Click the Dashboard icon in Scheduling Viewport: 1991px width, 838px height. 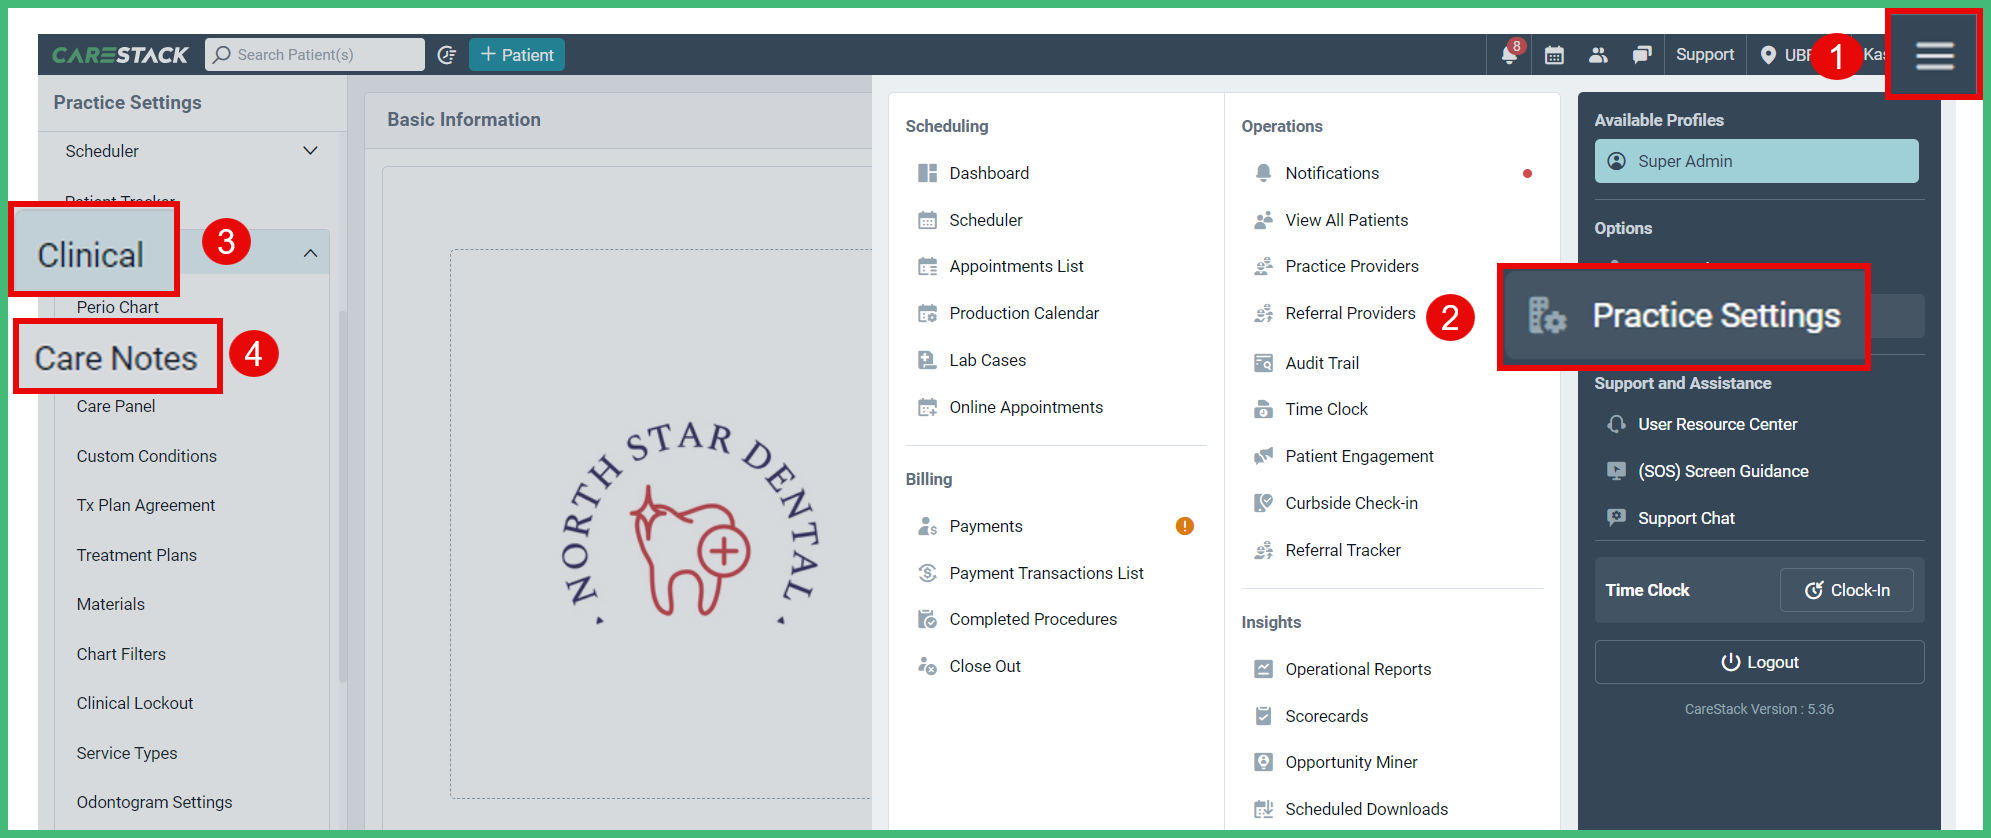click(x=928, y=173)
